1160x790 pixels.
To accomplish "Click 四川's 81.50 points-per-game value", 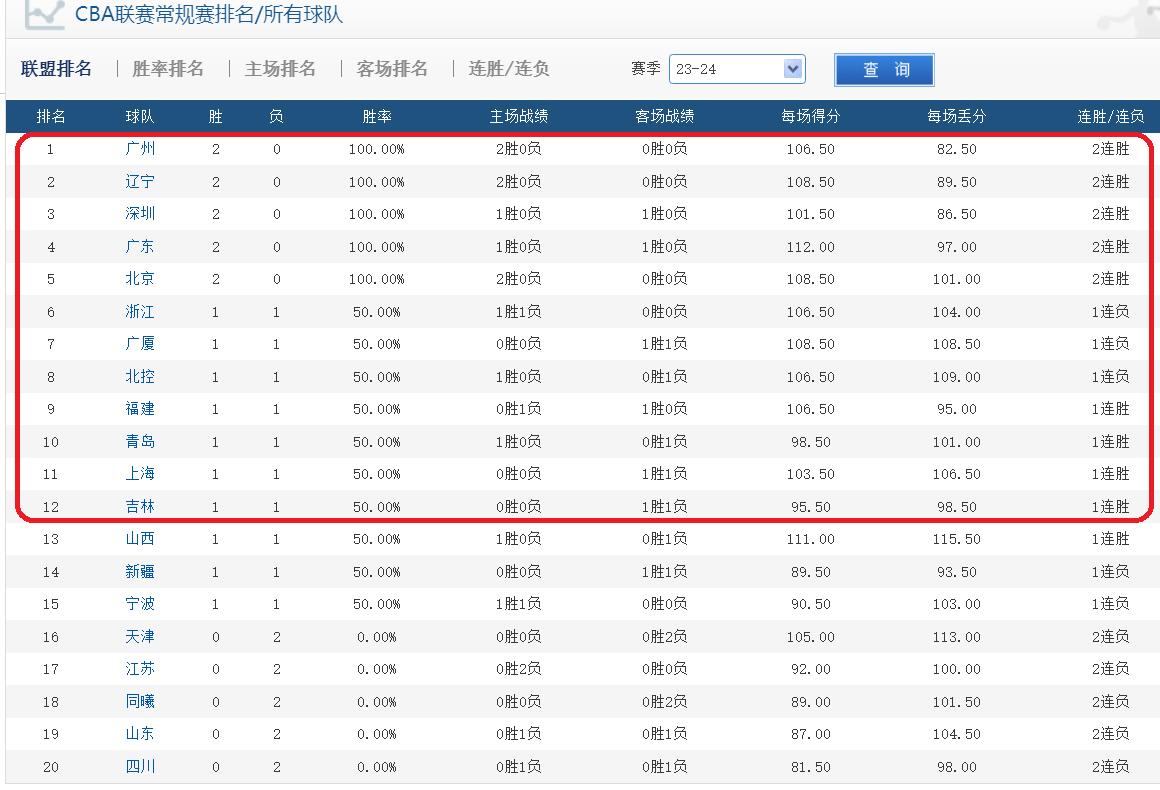I will pos(811,768).
